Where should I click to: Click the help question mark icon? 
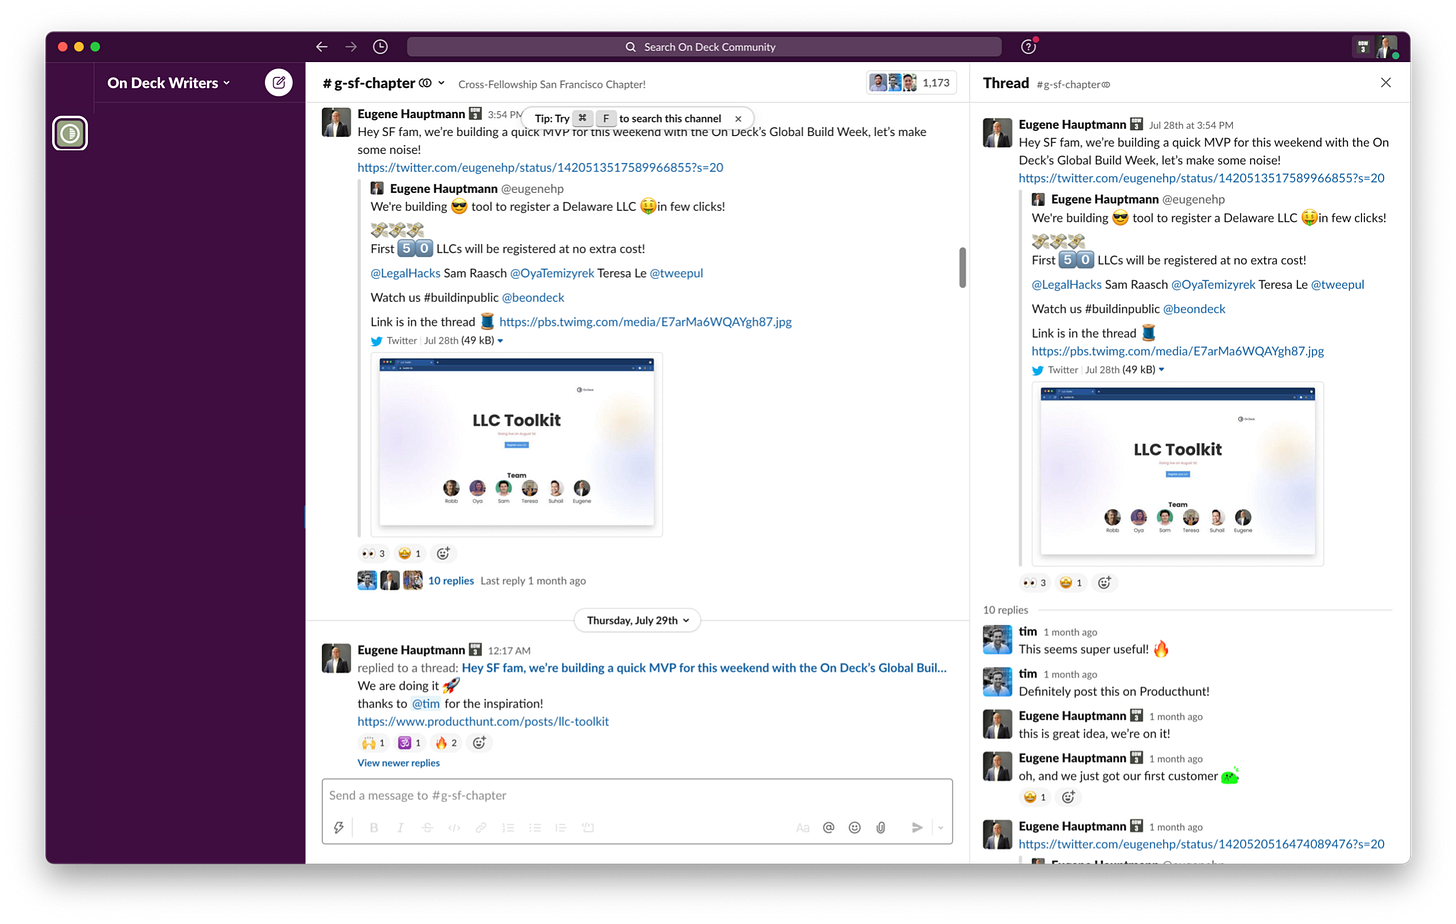pyautogui.click(x=1028, y=47)
